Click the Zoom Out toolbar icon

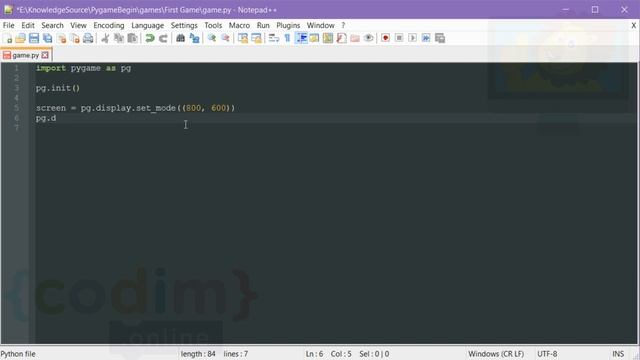click(x=225, y=38)
